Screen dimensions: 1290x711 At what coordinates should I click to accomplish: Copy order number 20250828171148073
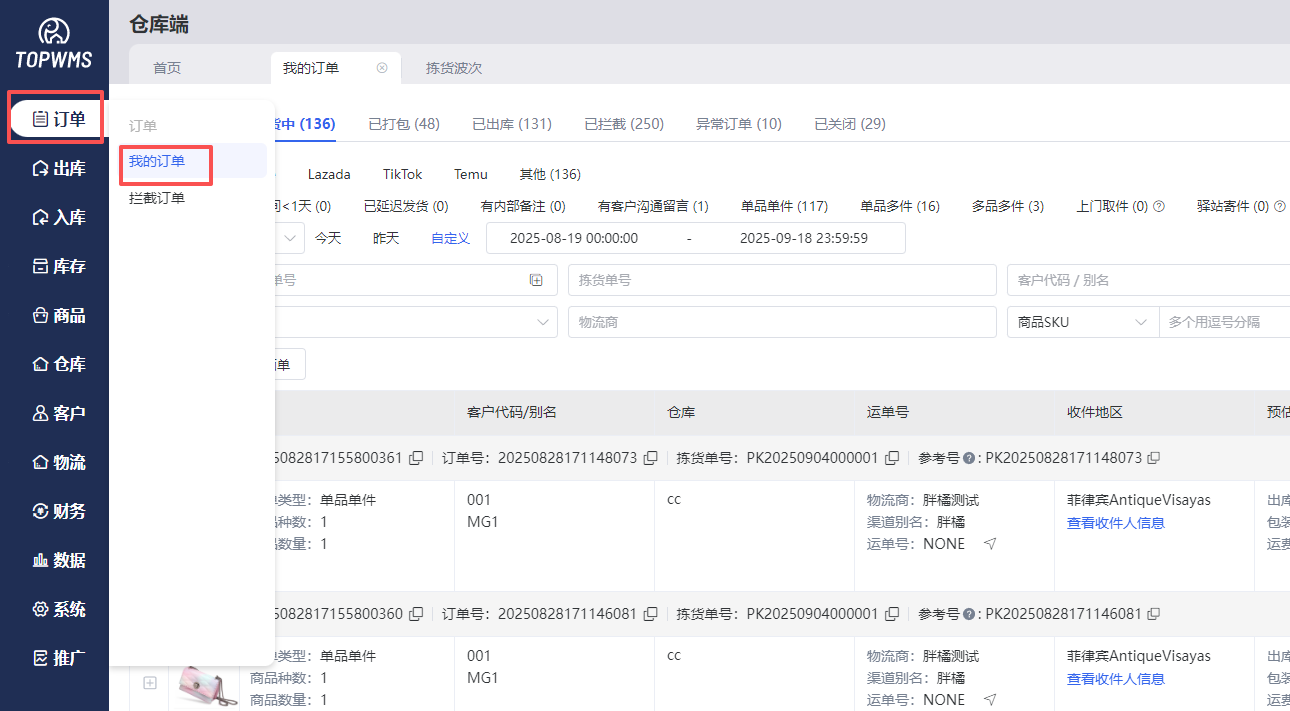pos(651,458)
